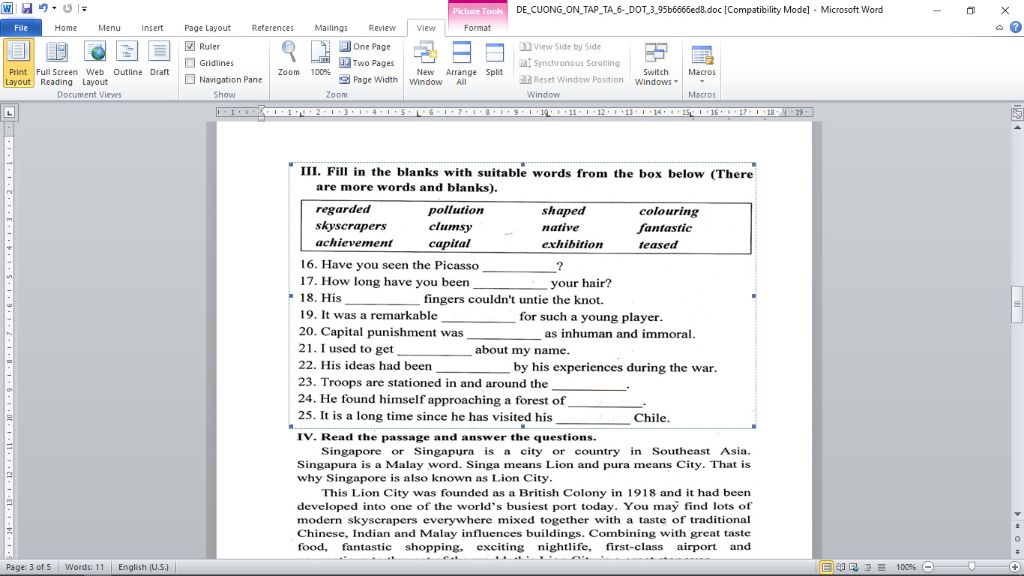Select Page Width zoom
Image resolution: width=1024 pixels, height=576 pixels.
click(x=368, y=80)
